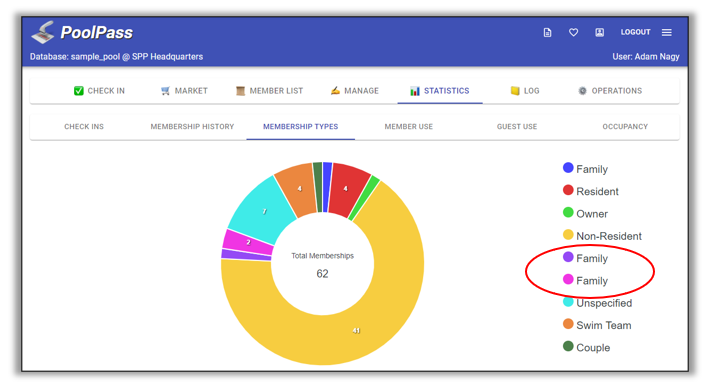Viewport: 708px width, 387px height.
Task: Click the PoolPass logo icon
Action: point(43,33)
